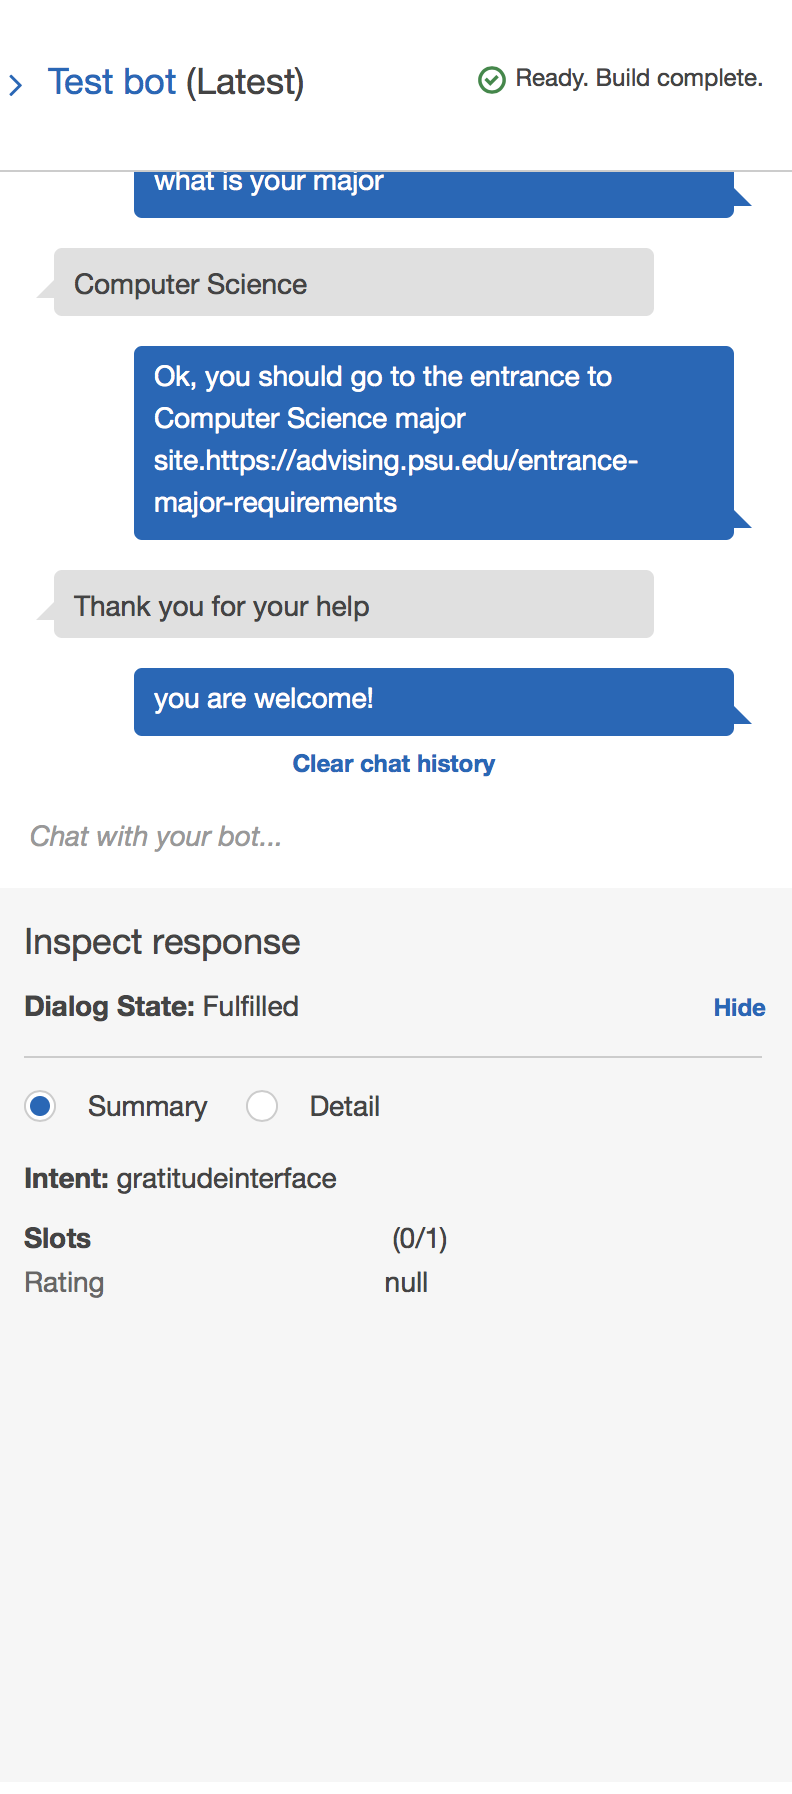This screenshot has height=1794, width=792.
Task: Click the bot reply with advising.psu.edu URL
Action: point(433,442)
